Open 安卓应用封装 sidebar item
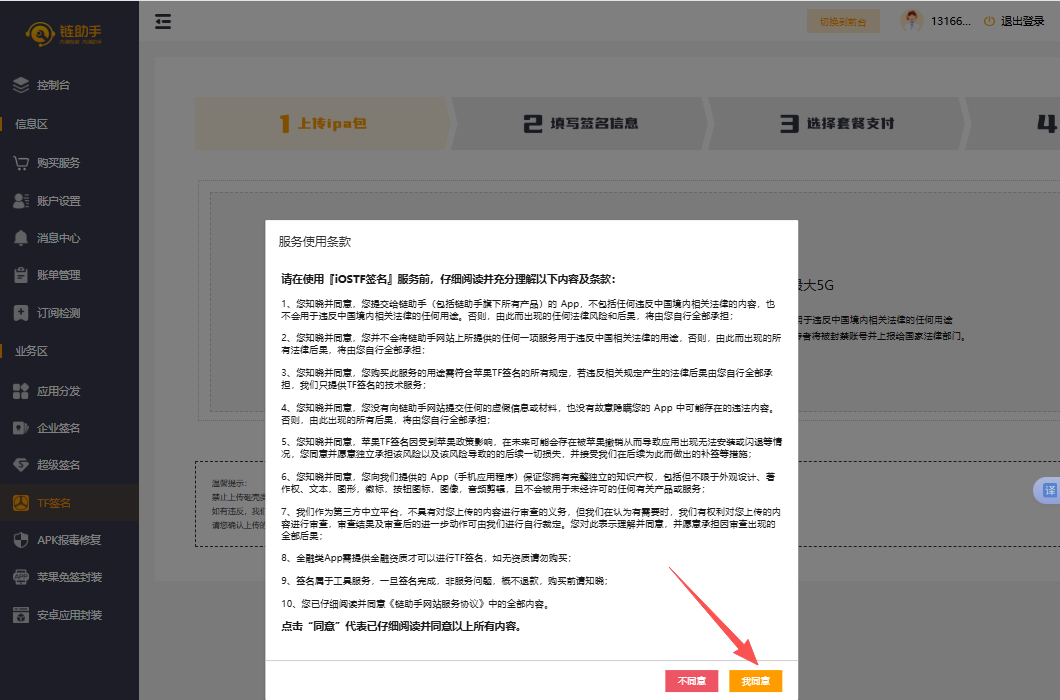Image resolution: width=1060 pixels, height=700 pixels. [69, 615]
